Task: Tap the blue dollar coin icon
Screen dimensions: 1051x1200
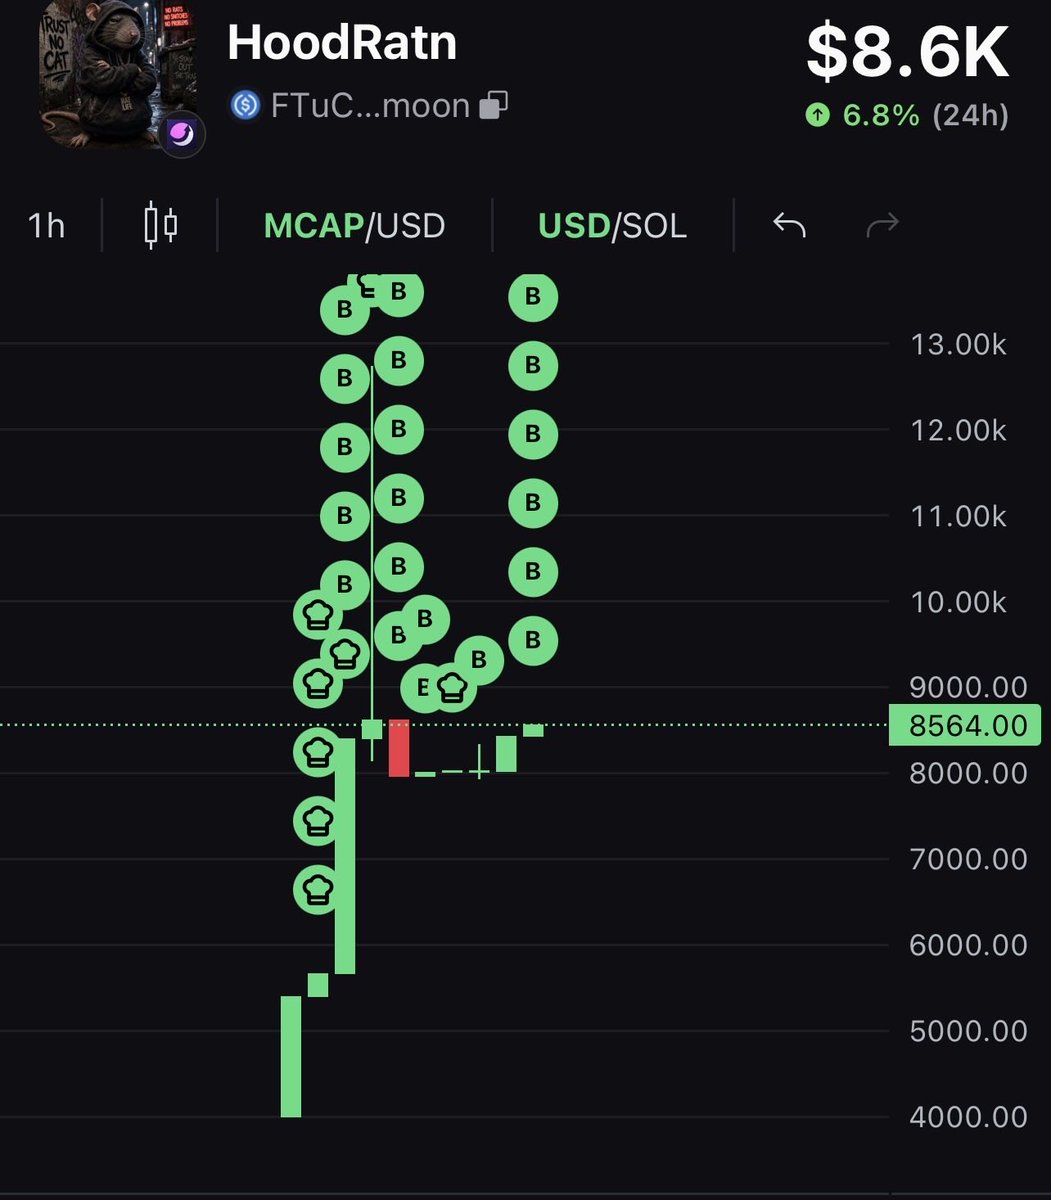Action: [x=245, y=105]
